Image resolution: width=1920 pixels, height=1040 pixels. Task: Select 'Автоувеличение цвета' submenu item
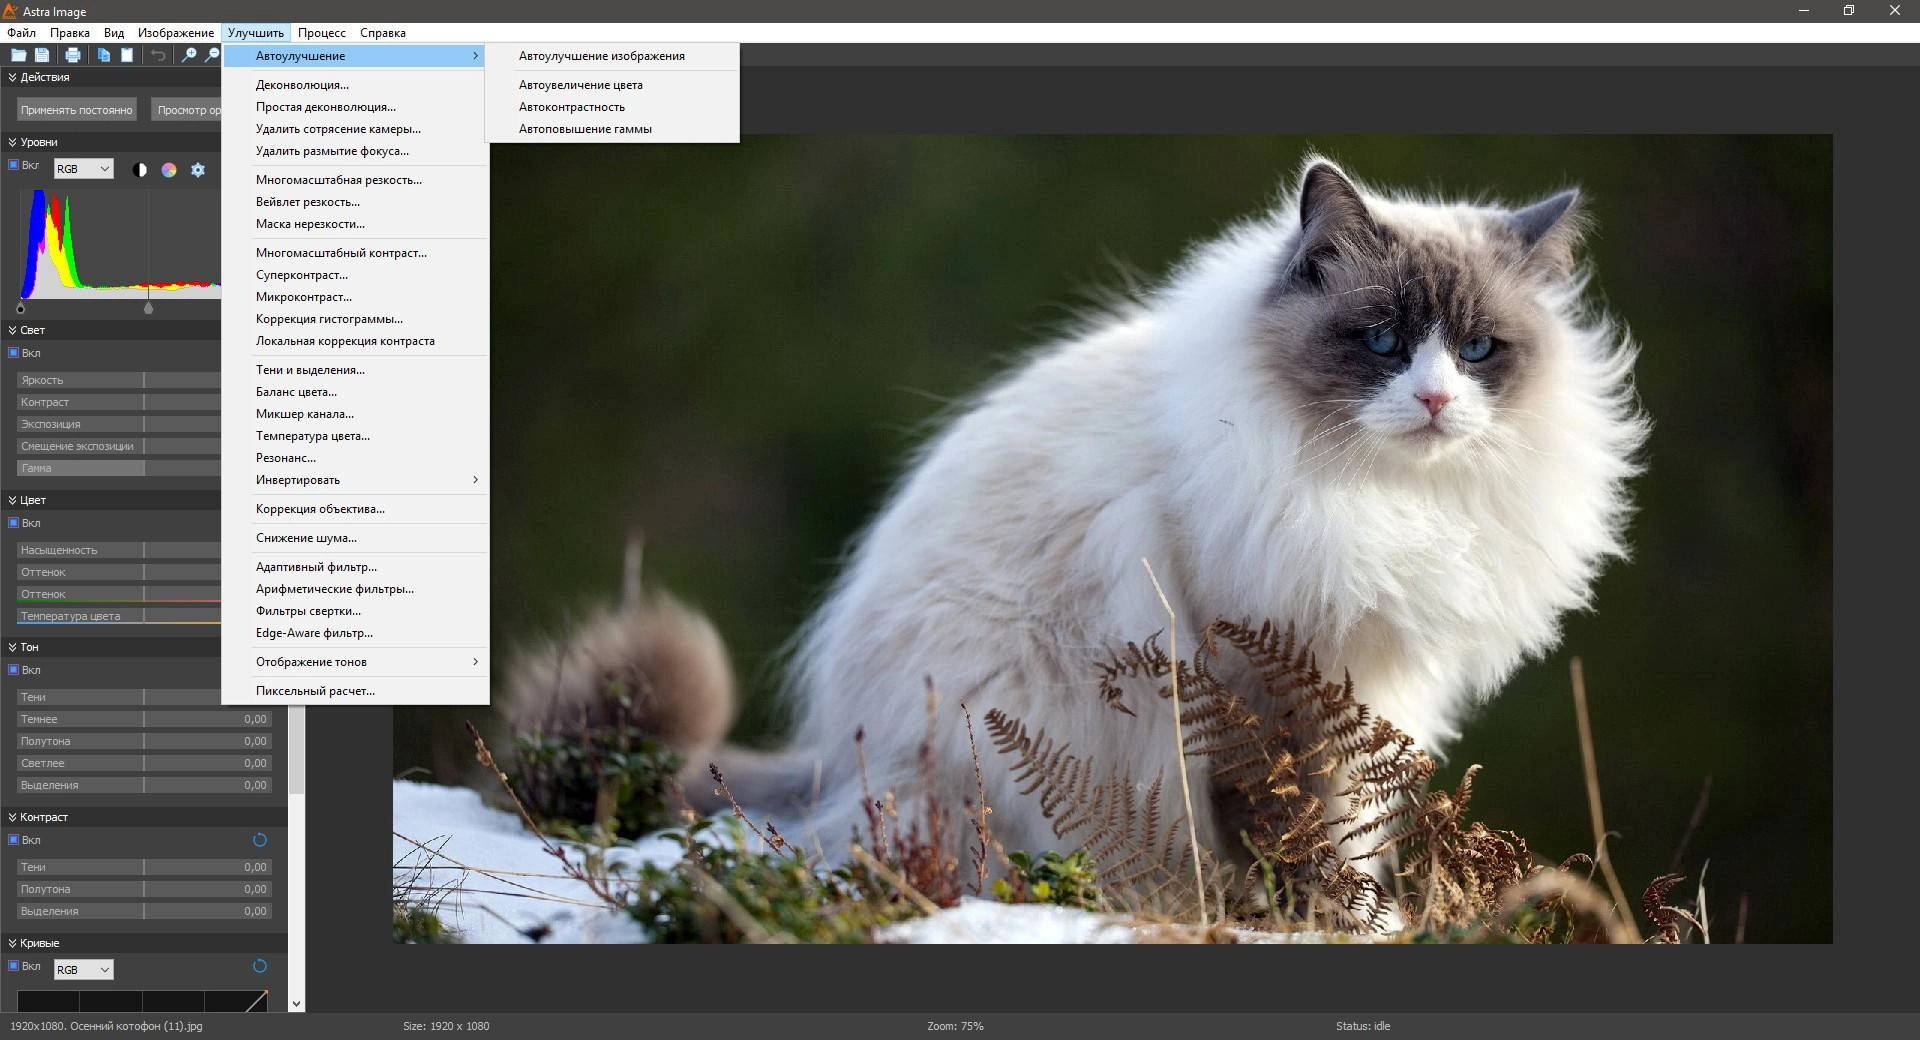[612, 85]
